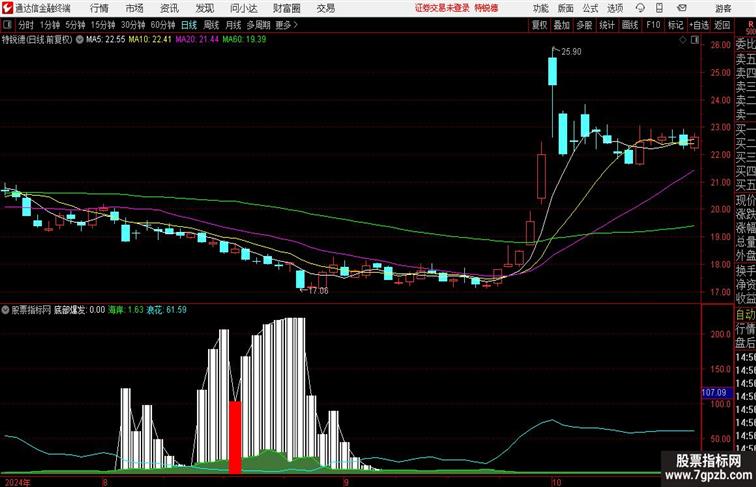Open the 财富圈 menu
Viewport: 756px width, 487px height.
point(286,8)
